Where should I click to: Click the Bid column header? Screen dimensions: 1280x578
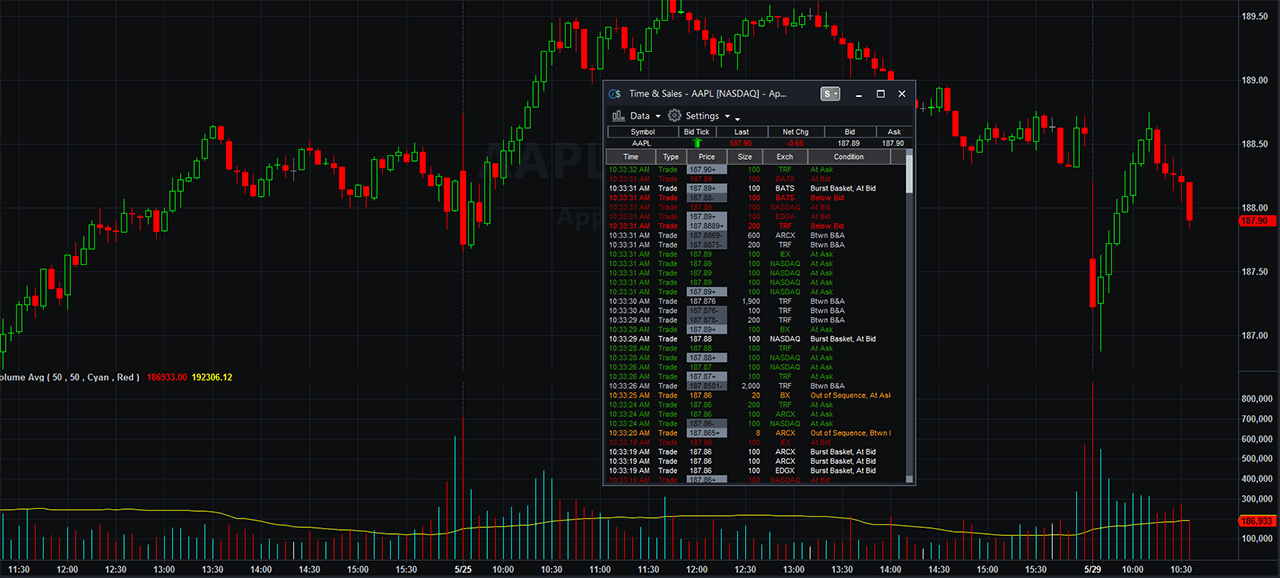tap(850, 132)
